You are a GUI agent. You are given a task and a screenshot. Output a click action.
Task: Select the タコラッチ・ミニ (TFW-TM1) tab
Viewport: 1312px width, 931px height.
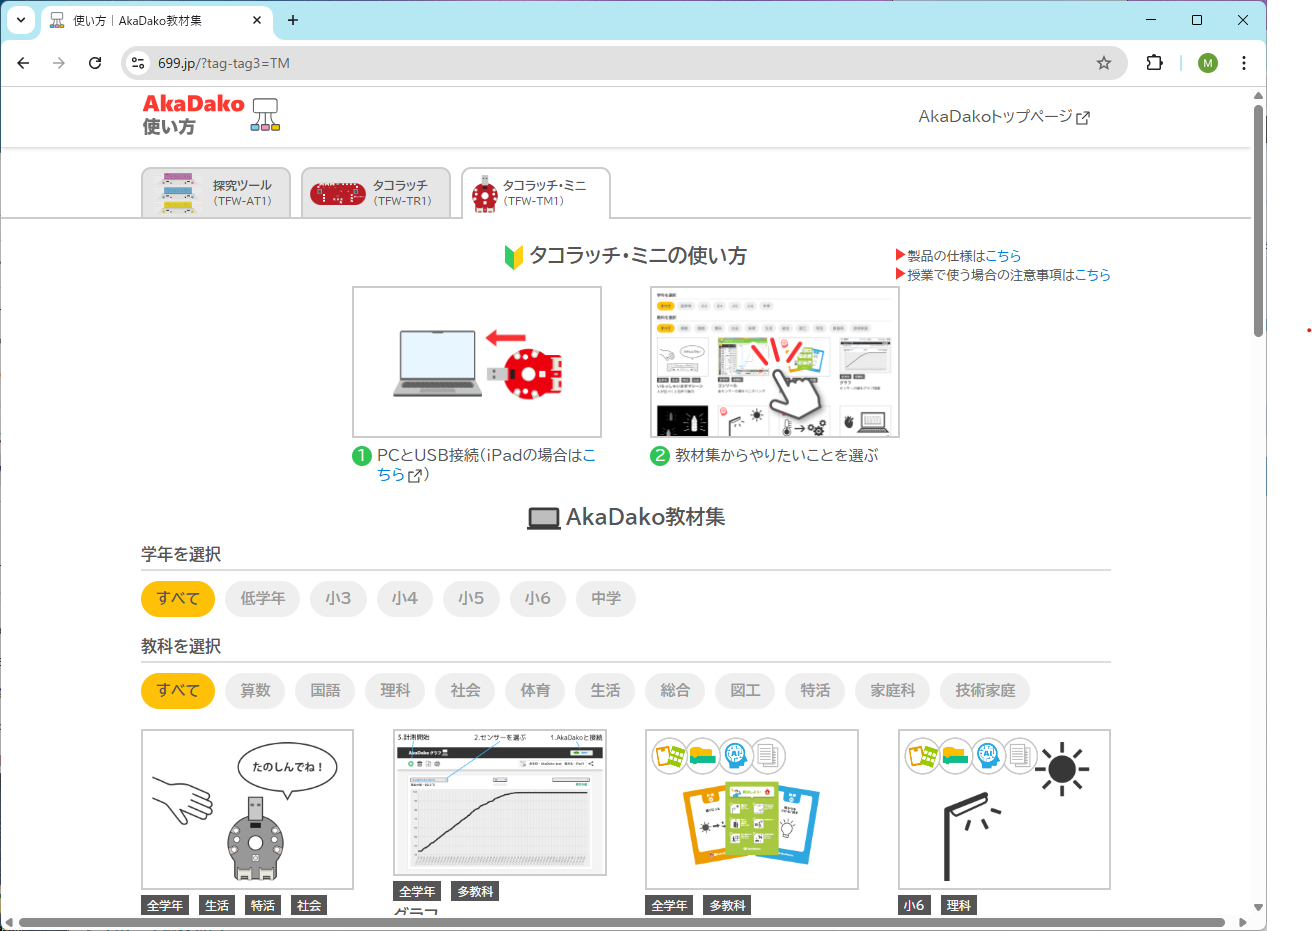click(x=536, y=193)
